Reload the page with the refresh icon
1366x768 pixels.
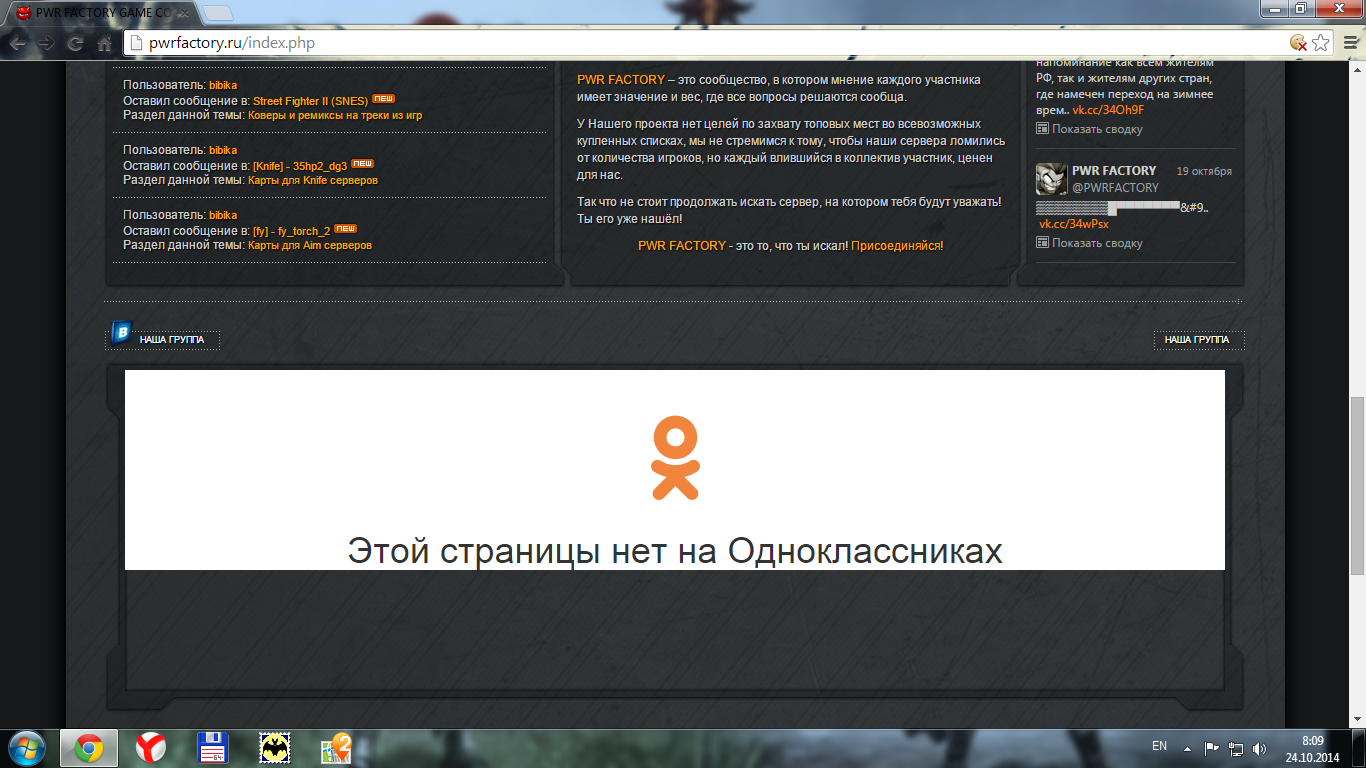(75, 43)
